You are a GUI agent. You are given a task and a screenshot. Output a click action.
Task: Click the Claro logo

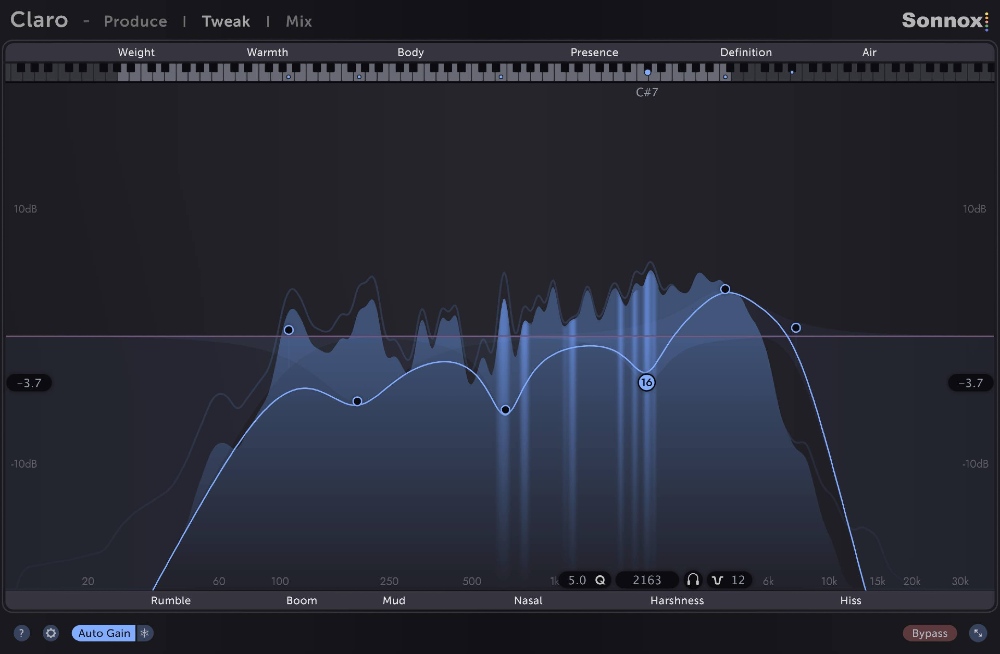(39, 19)
